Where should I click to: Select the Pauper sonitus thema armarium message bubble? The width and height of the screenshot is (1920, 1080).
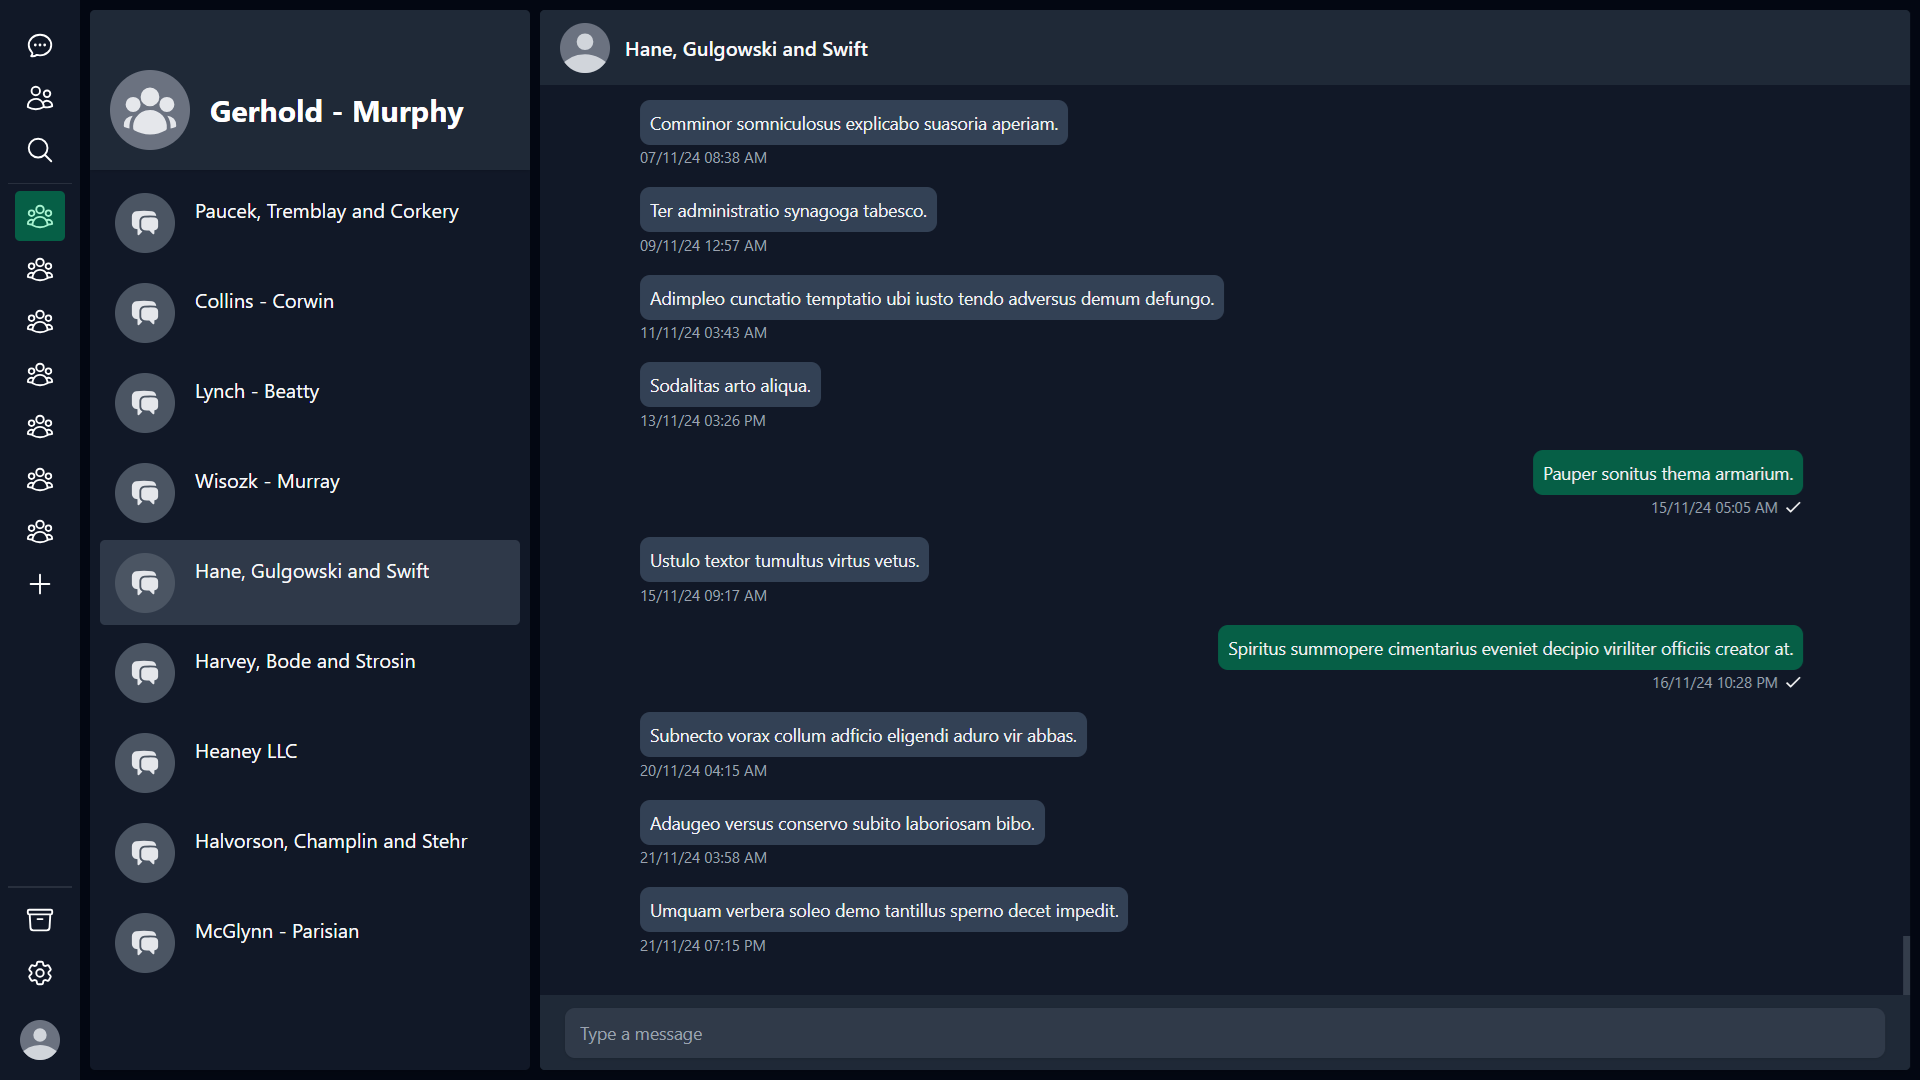(1667, 472)
